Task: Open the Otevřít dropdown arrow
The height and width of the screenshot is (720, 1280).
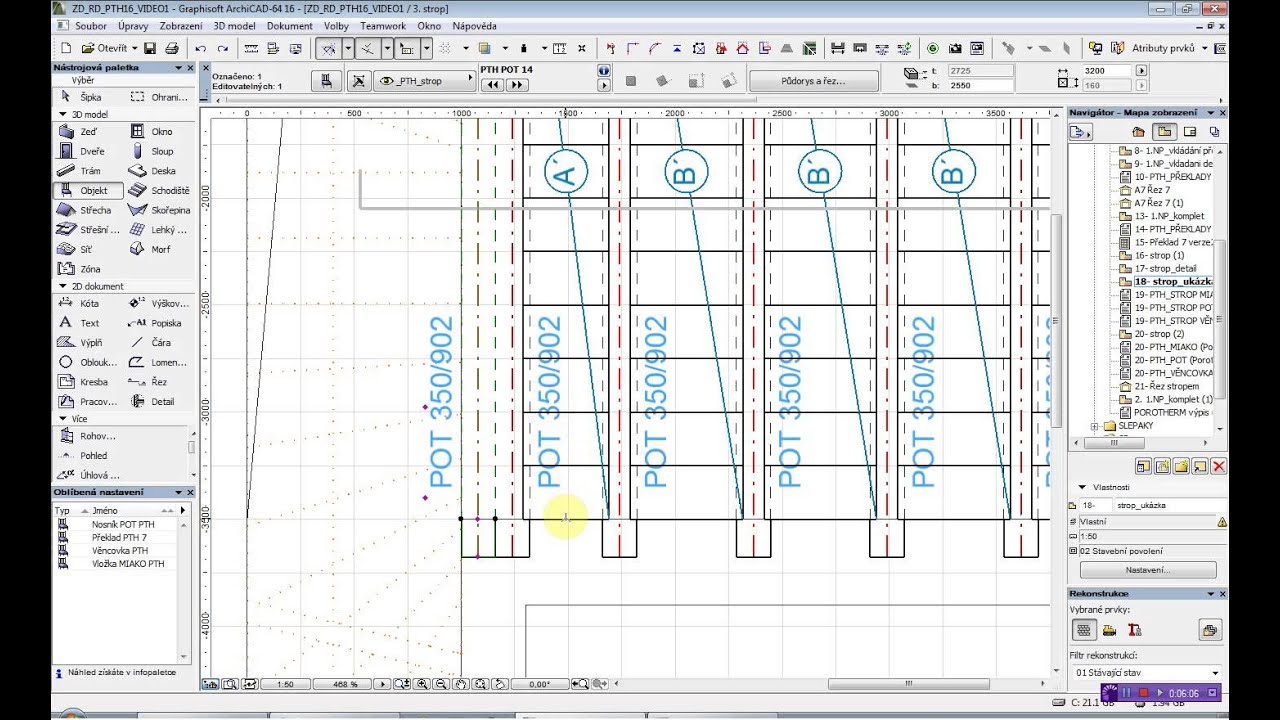Action: click(135, 48)
